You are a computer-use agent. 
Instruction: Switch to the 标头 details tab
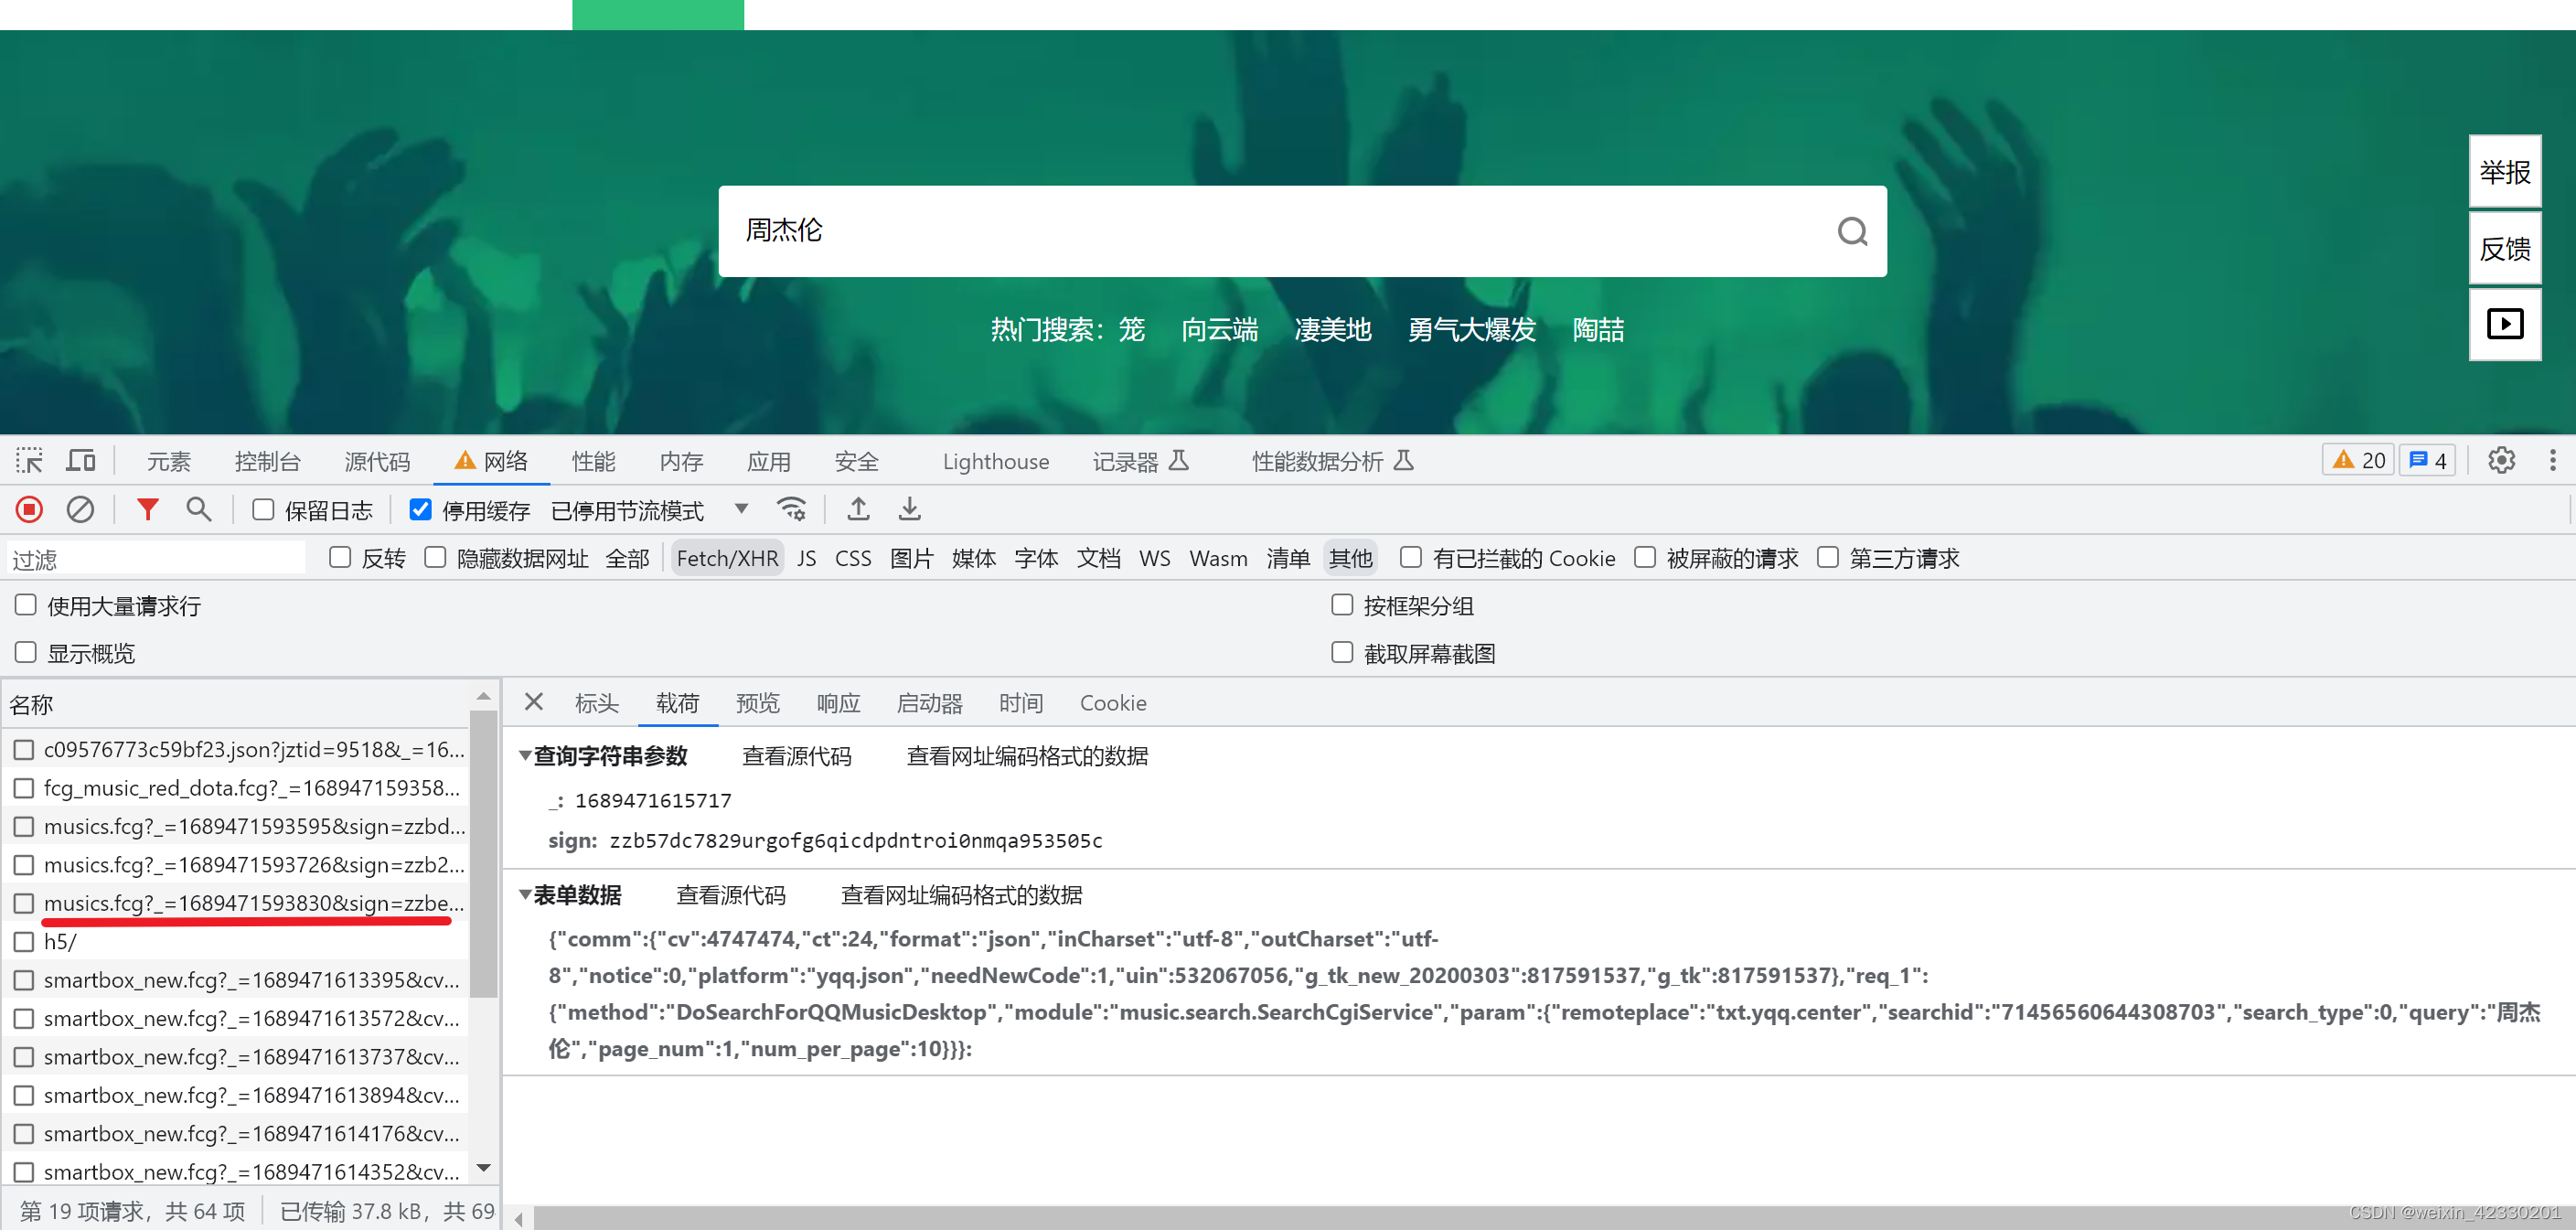click(596, 703)
